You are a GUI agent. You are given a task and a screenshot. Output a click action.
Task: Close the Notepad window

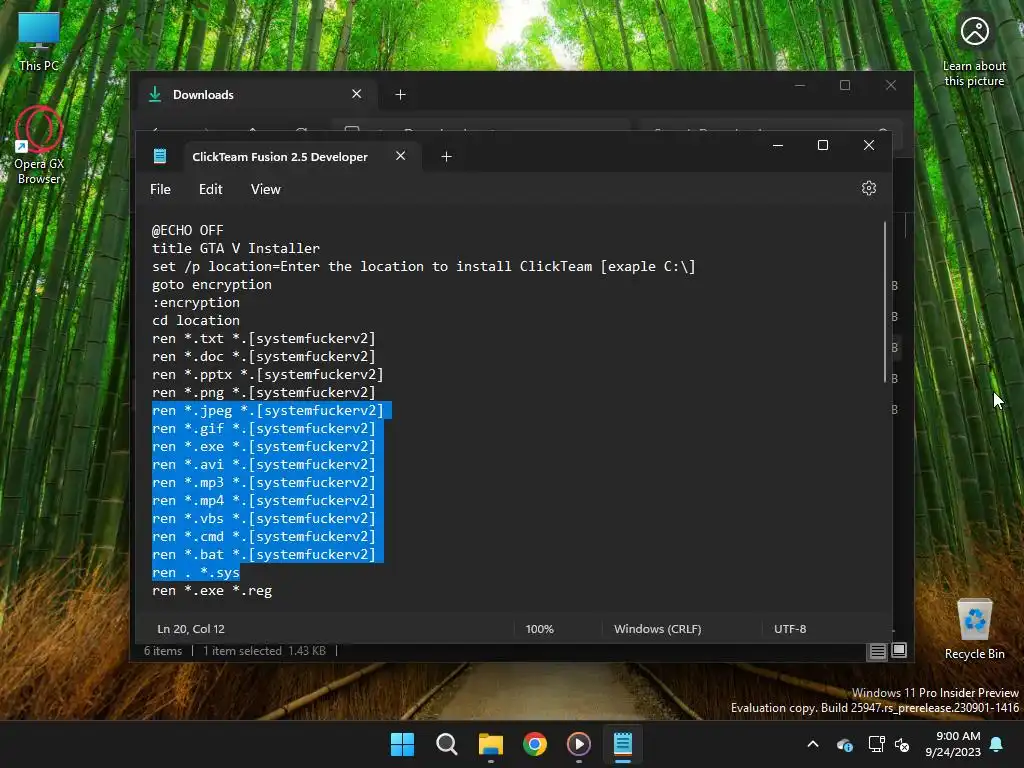(869, 145)
